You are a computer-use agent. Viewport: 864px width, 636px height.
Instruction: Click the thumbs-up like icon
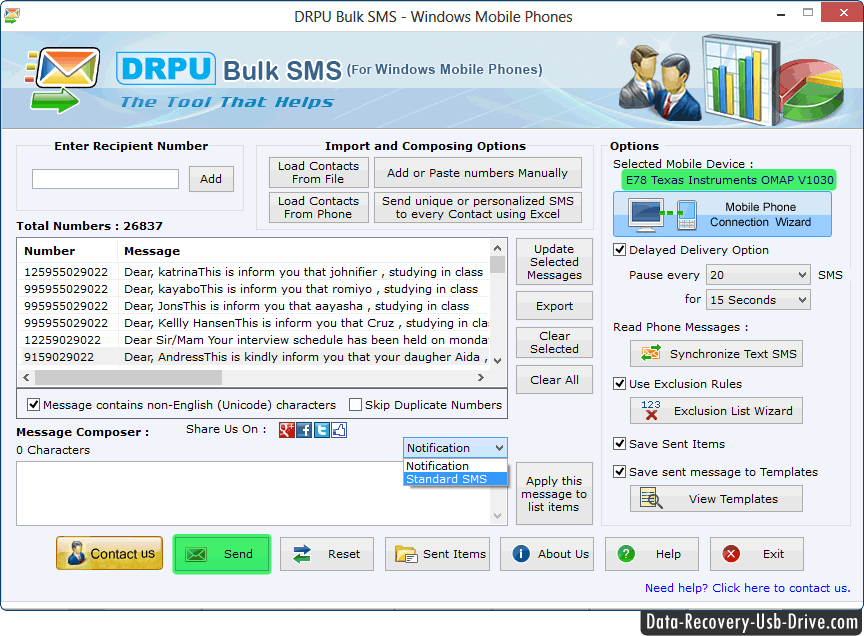(x=339, y=430)
